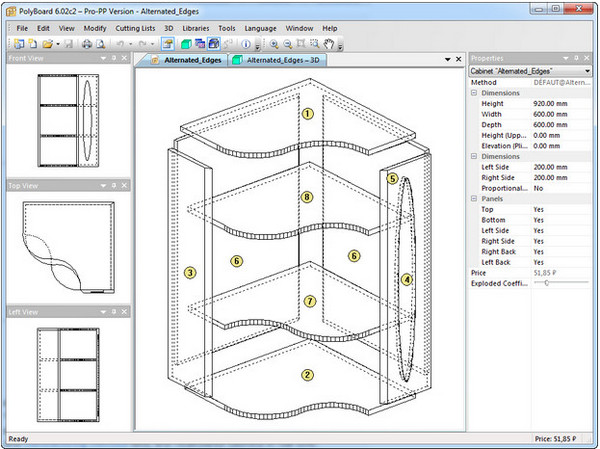Collapse the first Dimensions group
600x449 pixels.
tap(474, 93)
